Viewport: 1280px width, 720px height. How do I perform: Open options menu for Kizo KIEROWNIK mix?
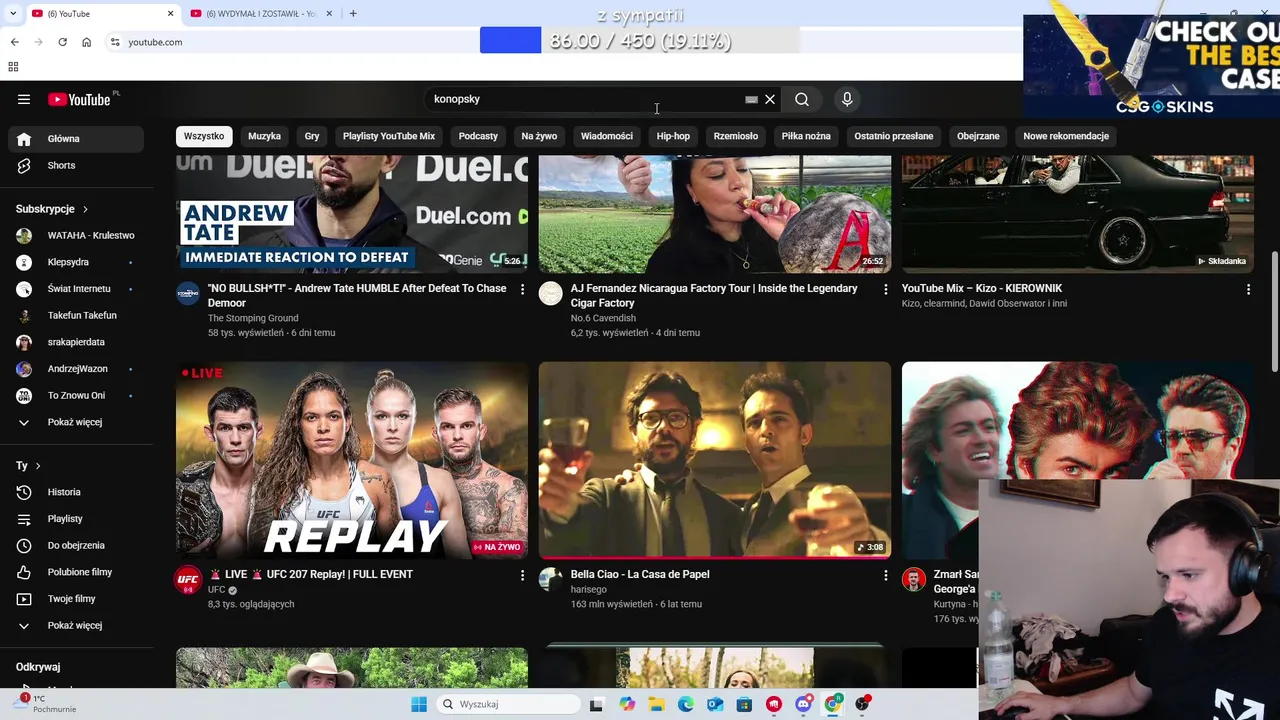coord(1248,289)
